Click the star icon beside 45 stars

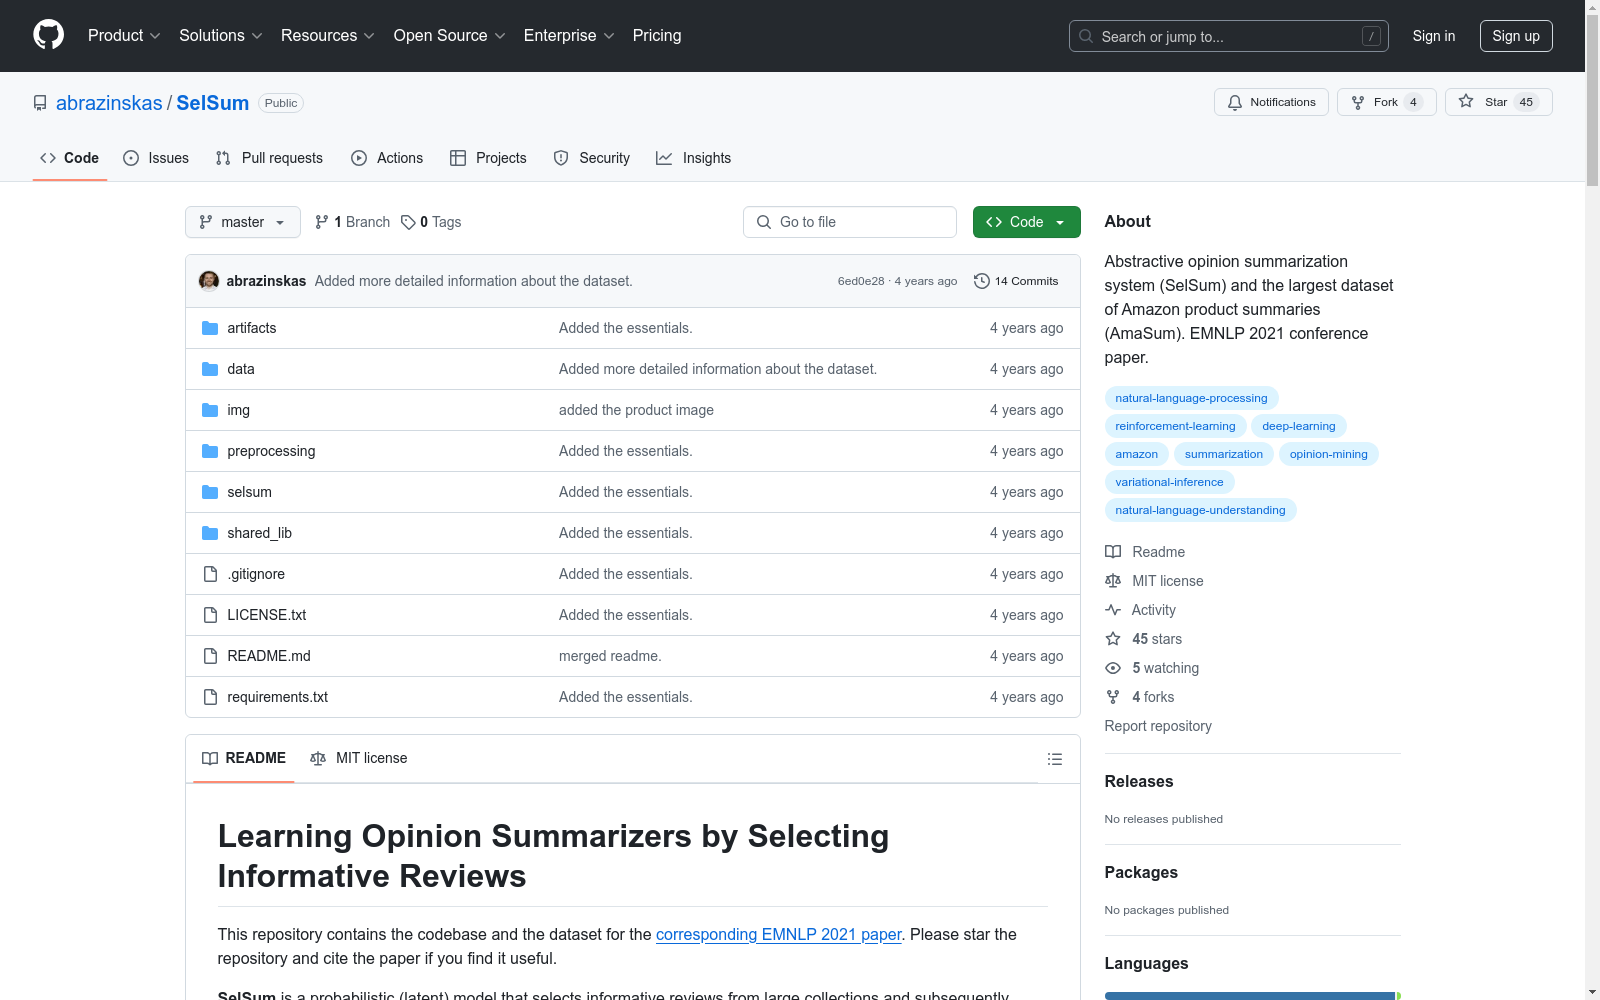(1113, 639)
